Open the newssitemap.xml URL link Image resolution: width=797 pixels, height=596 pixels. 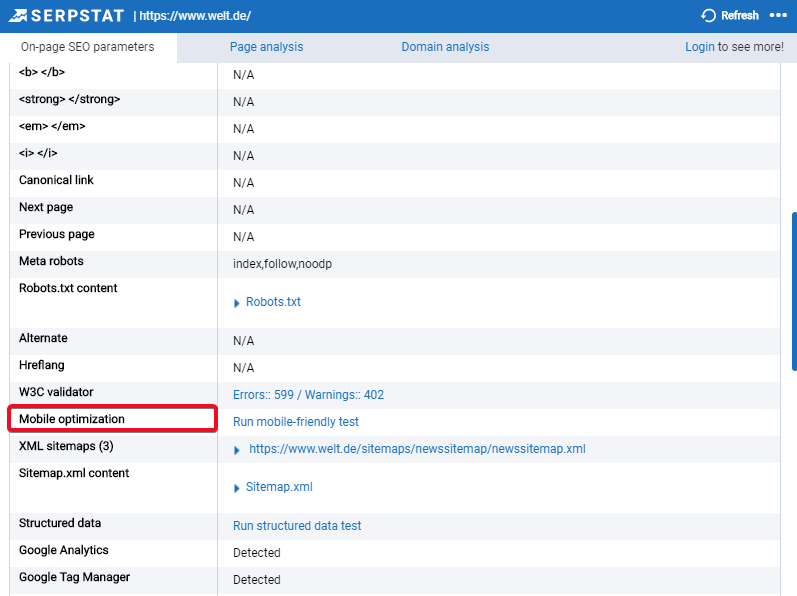417,449
